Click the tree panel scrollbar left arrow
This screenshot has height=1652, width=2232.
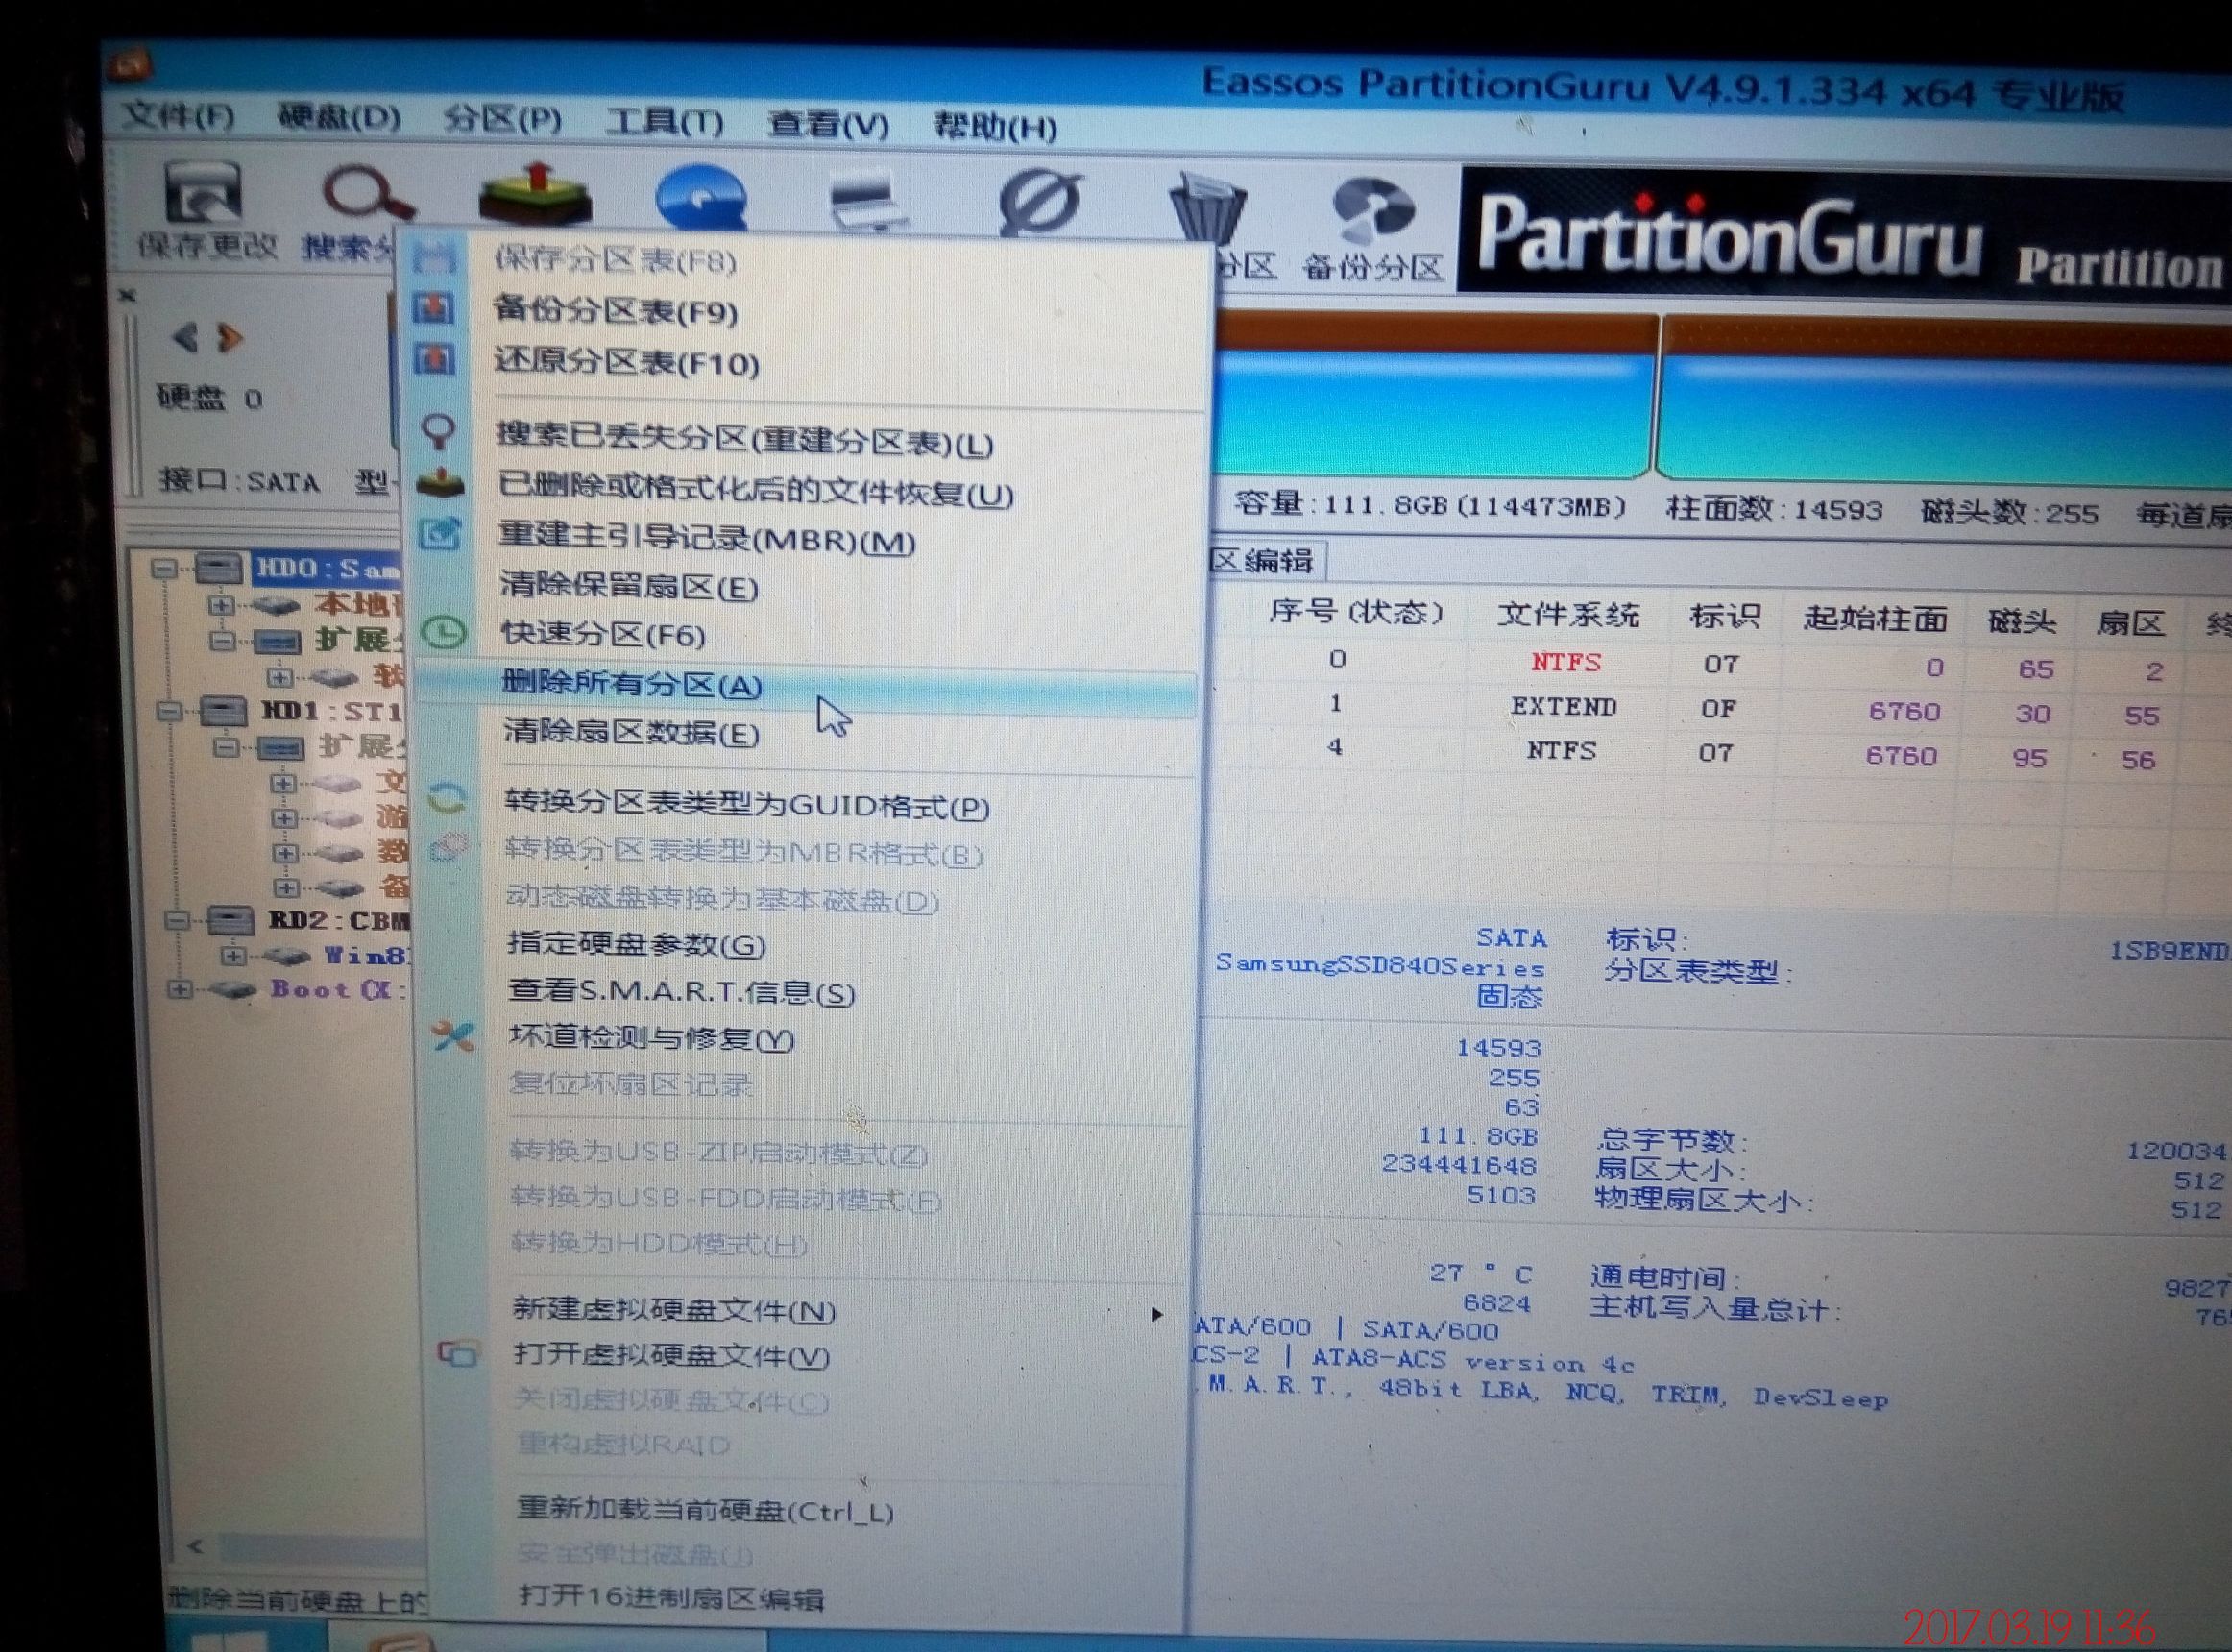coord(196,1547)
